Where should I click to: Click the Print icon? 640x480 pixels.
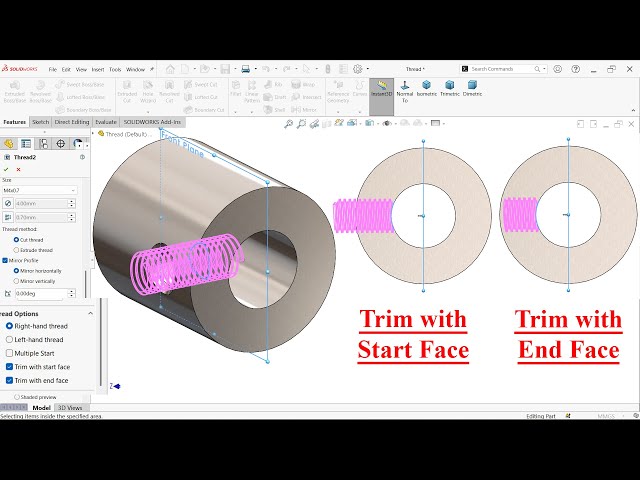pyautogui.click(x=245, y=69)
